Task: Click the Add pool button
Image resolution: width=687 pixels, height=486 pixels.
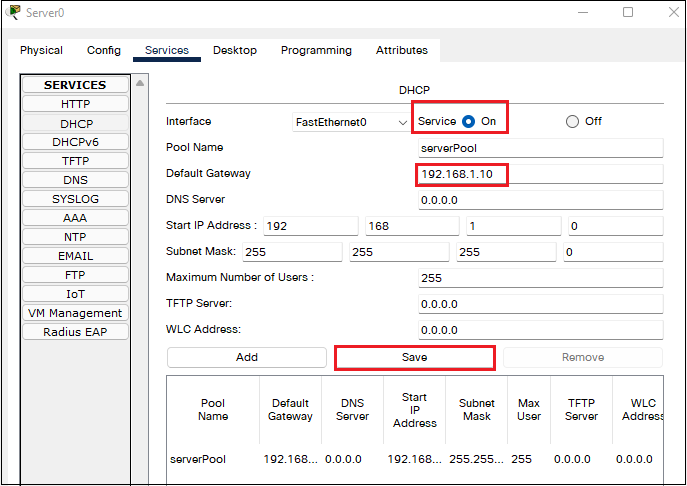Action: 247,357
